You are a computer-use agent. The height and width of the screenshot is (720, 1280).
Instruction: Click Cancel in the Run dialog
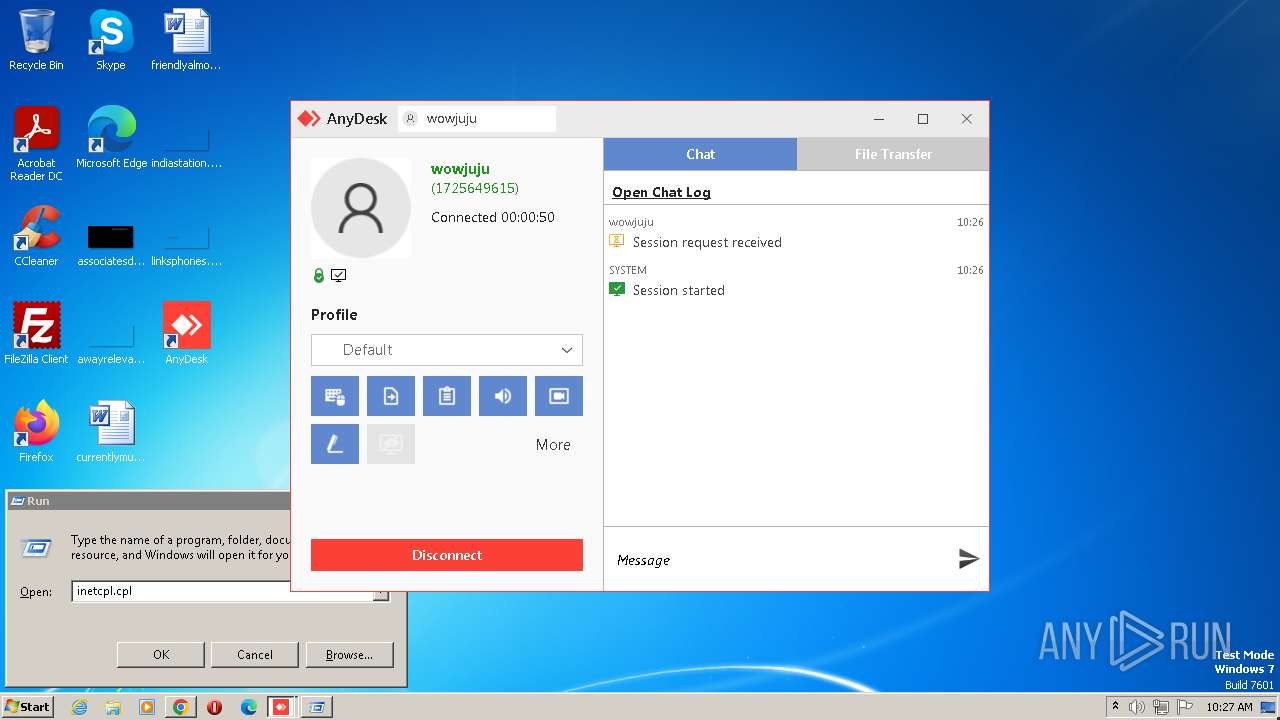pos(255,655)
